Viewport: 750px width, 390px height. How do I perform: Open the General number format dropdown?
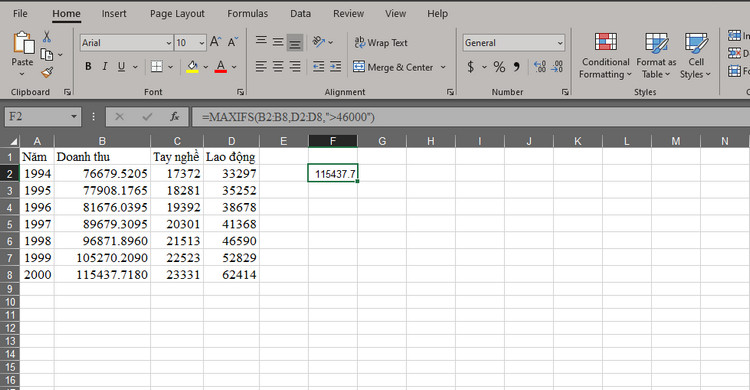(x=560, y=43)
